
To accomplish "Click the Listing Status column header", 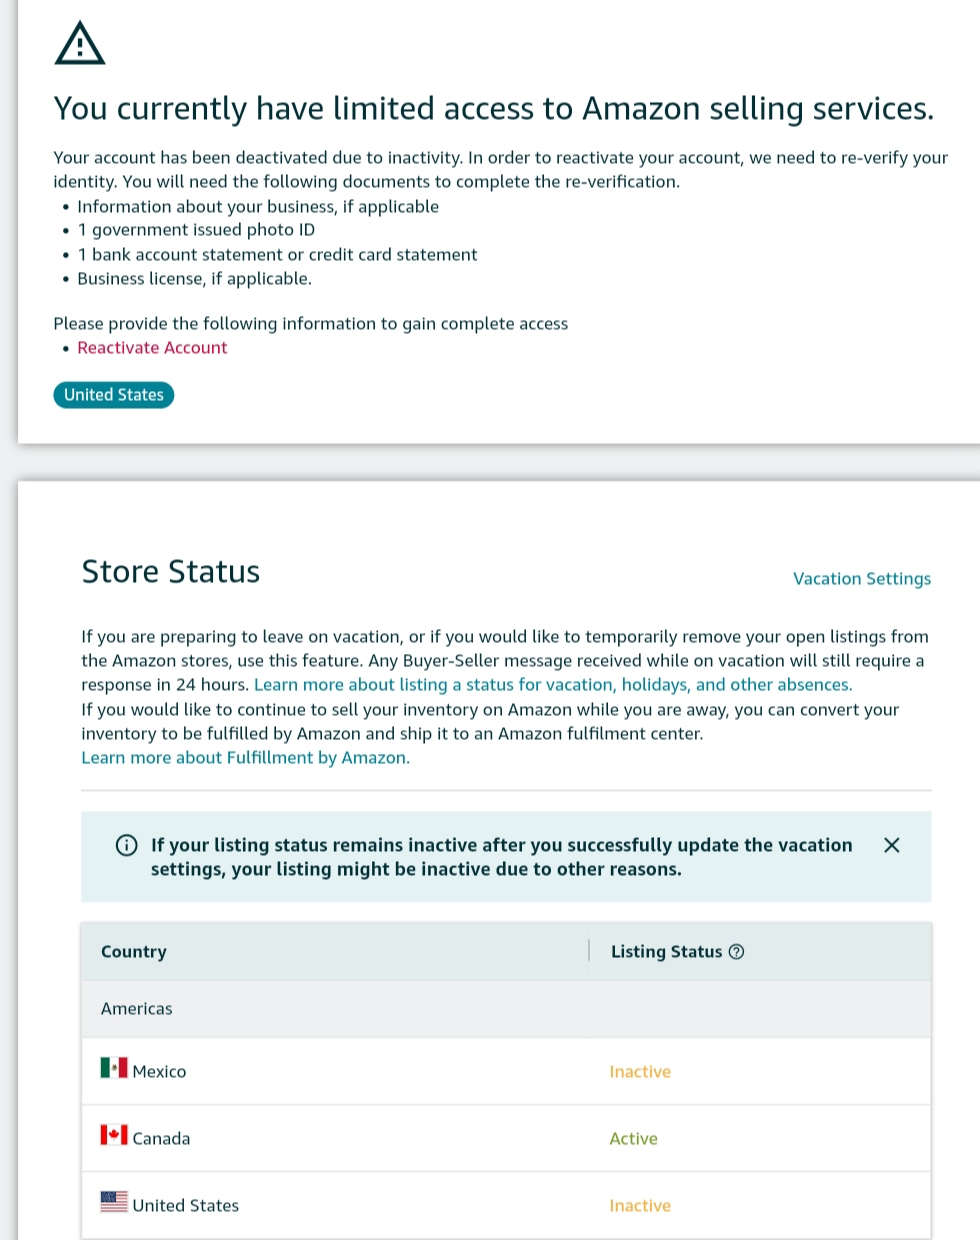I will coord(667,952).
